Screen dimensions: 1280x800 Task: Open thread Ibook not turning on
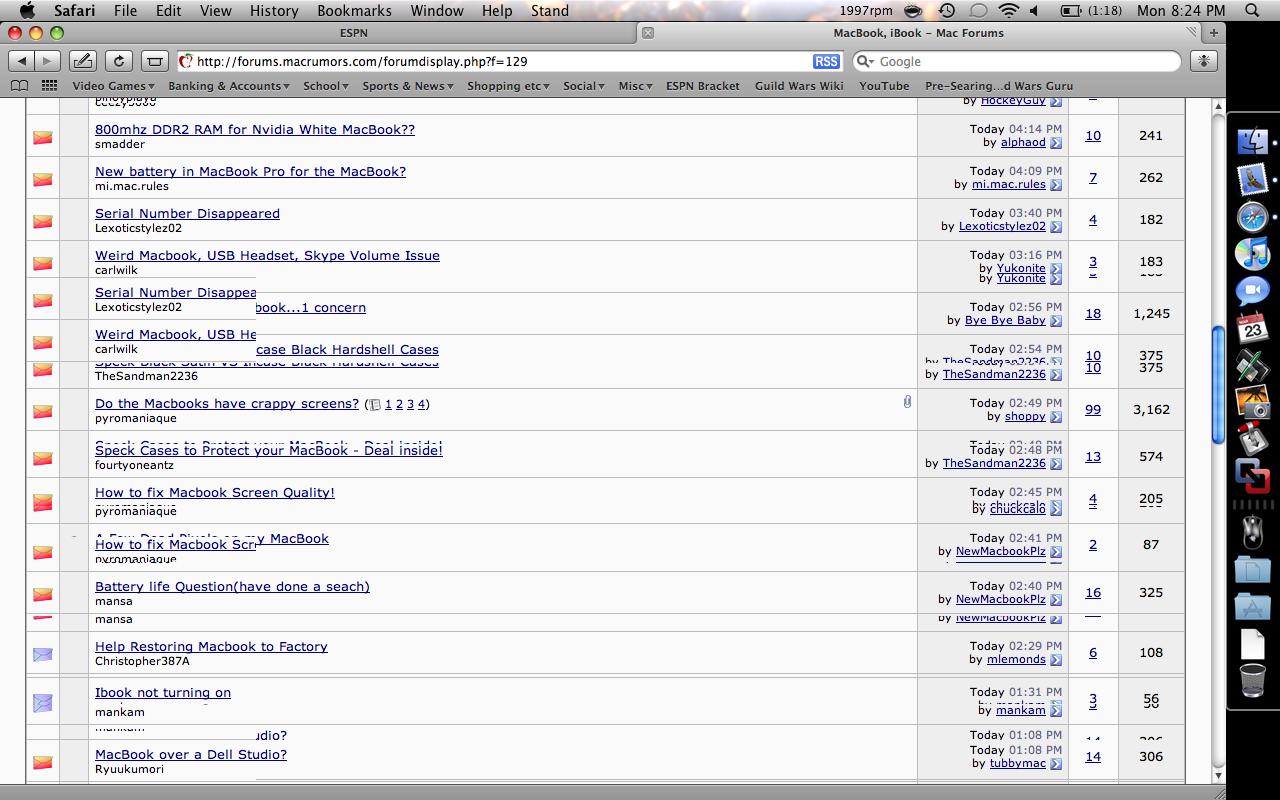(163, 692)
